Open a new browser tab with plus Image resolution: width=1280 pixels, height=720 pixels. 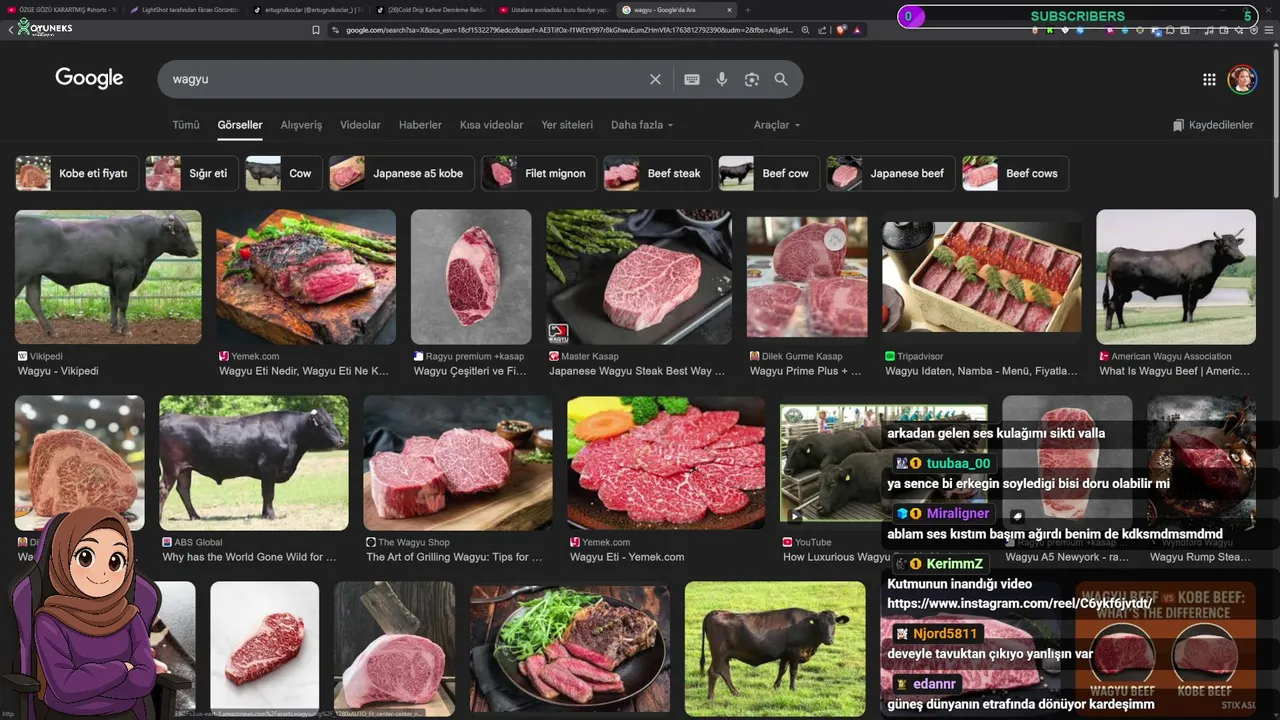[749, 10]
